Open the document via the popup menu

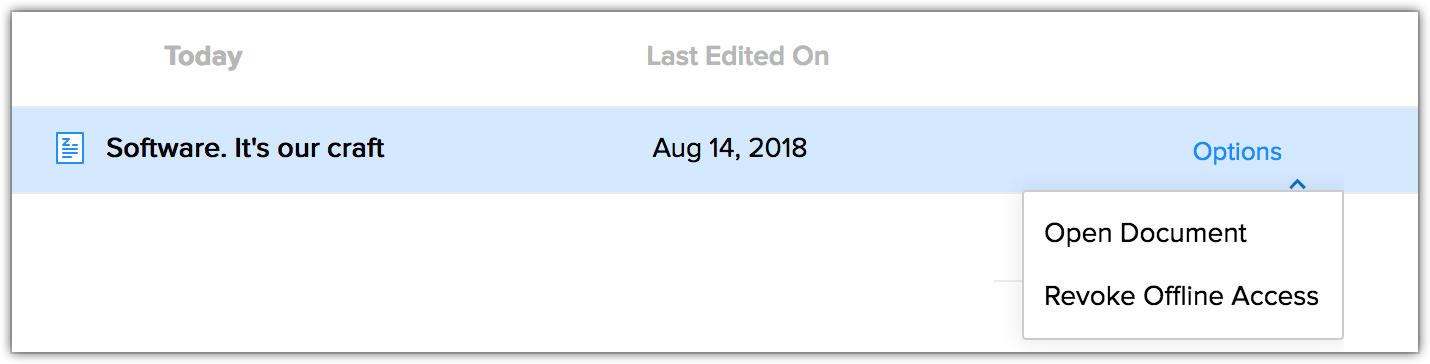click(x=1145, y=233)
